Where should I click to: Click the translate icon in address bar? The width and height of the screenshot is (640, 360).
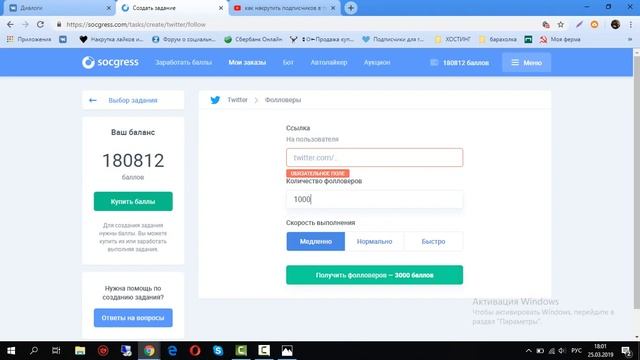tap(546, 24)
